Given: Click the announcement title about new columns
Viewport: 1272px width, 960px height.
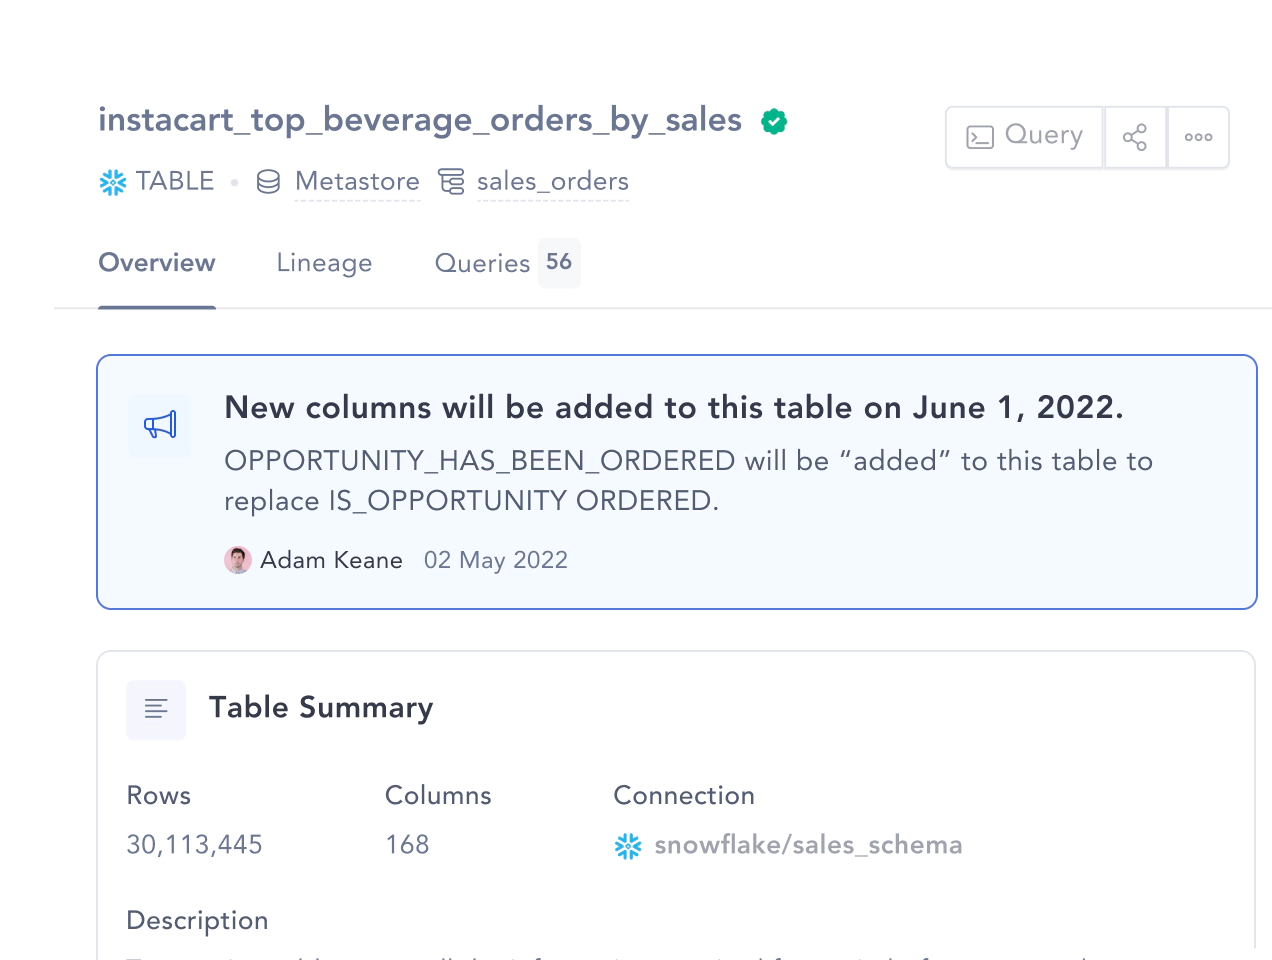Looking at the screenshot, I should [x=674, y=408].
